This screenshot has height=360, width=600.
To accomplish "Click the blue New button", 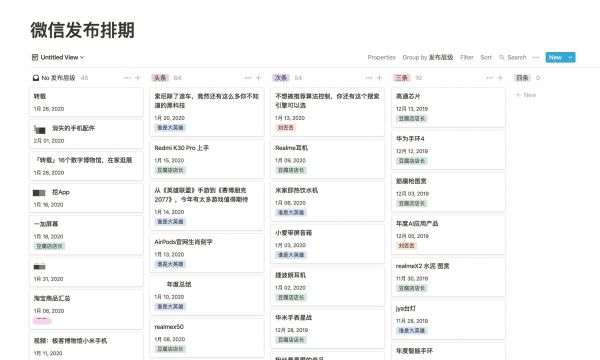I will pos(555,57).
